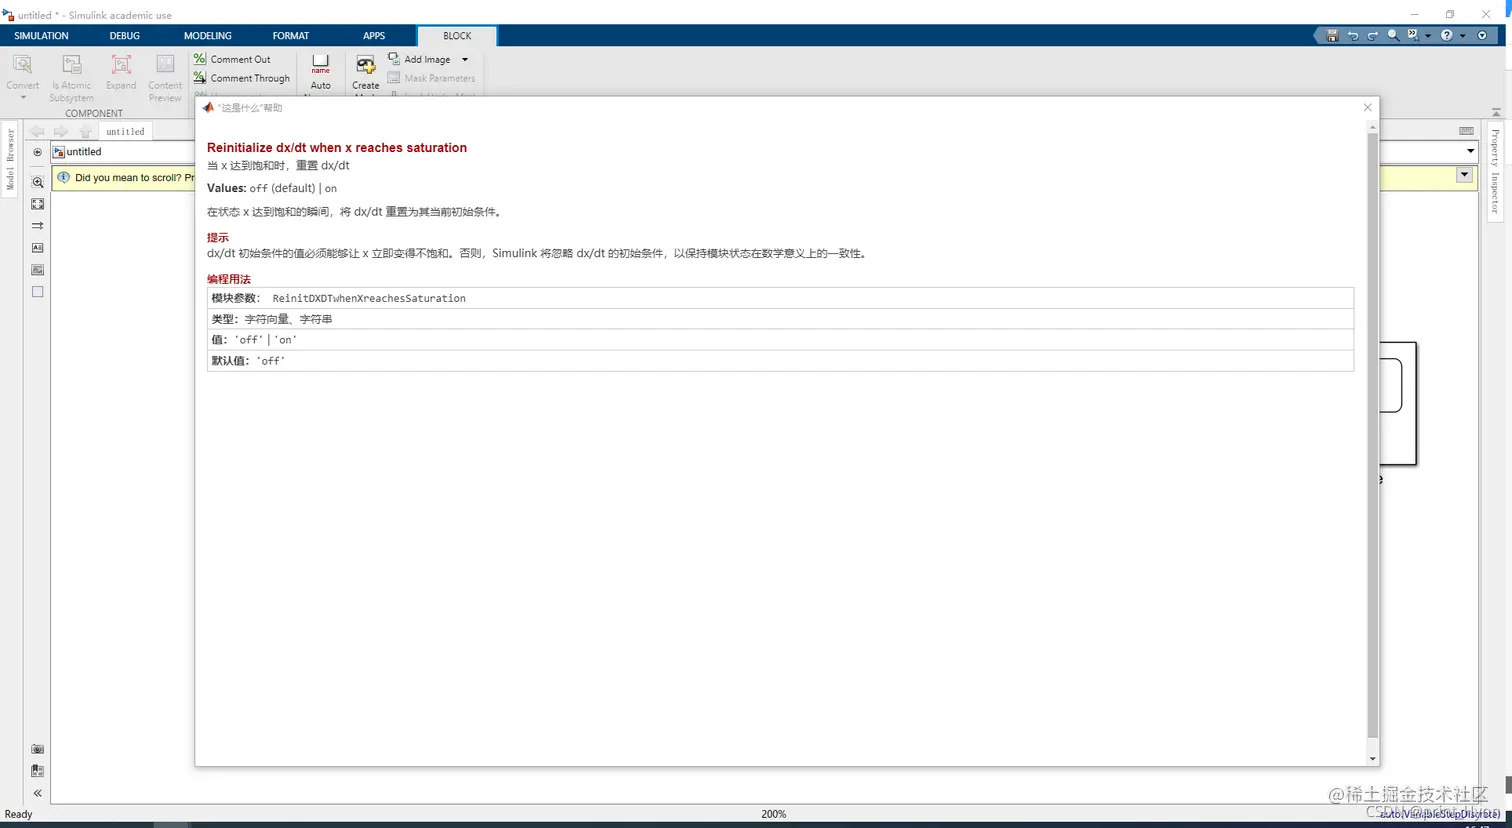1512x828 pixels.
Task: Expand the dropdown beside shortcuts icon
Action: 1428,36
